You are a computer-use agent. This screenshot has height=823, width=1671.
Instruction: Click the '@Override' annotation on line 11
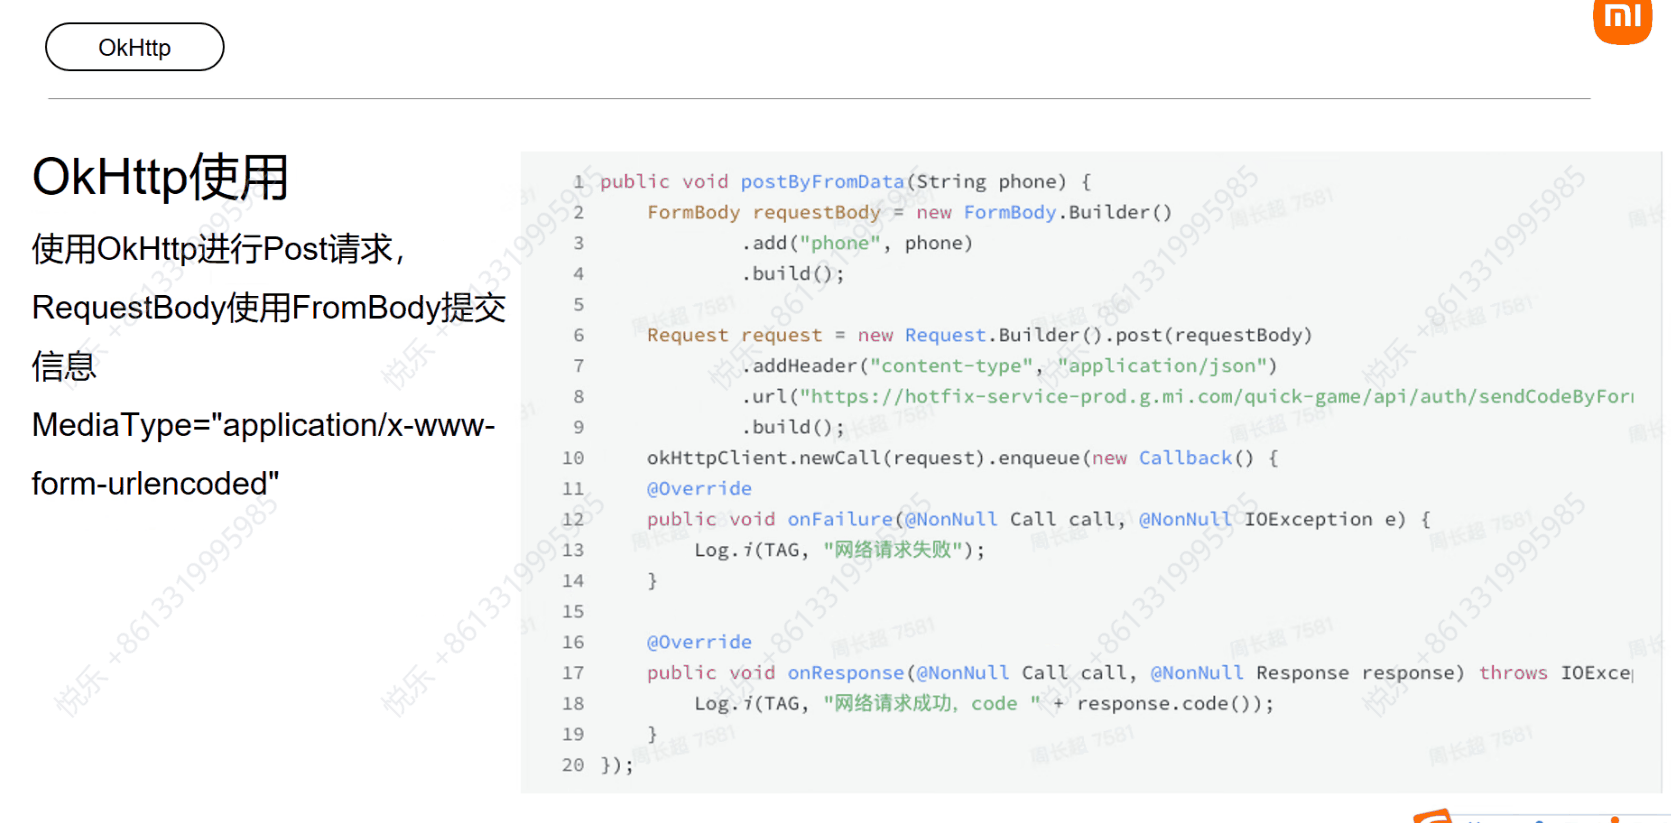699,488
